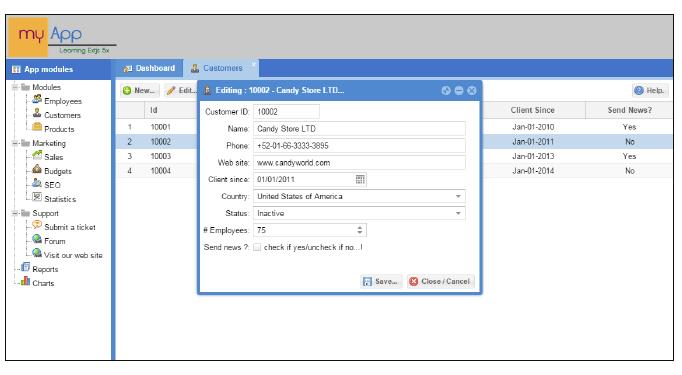Minimize the Editing dialog

pos(459,90)
